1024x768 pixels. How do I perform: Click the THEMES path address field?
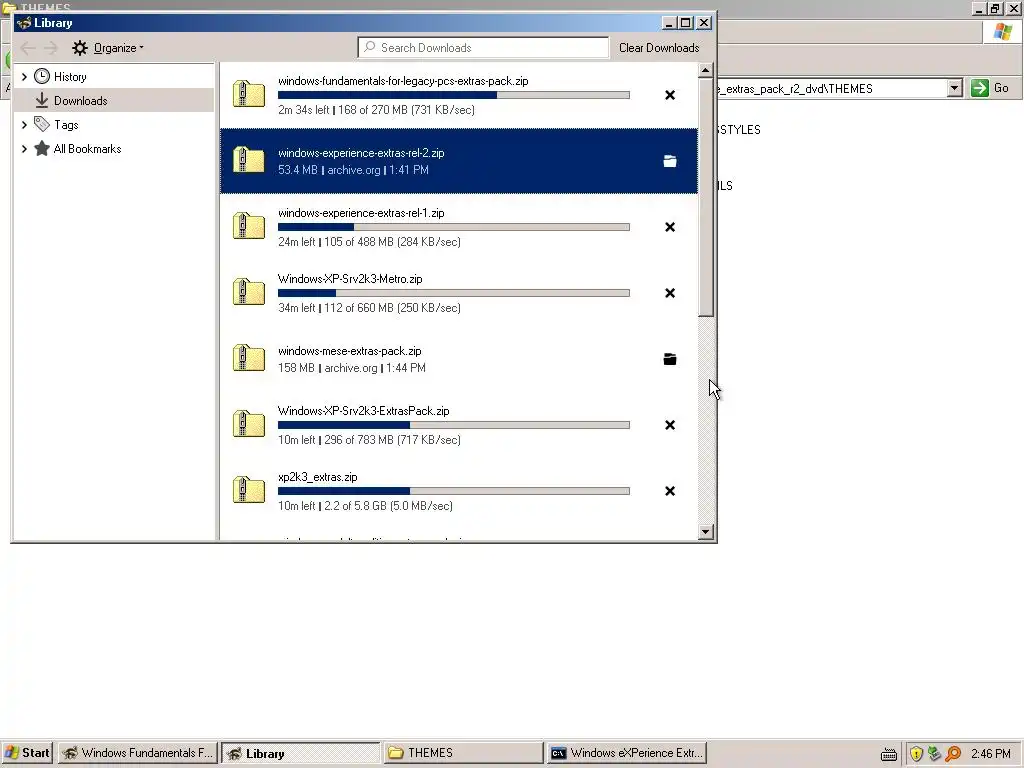833,88
